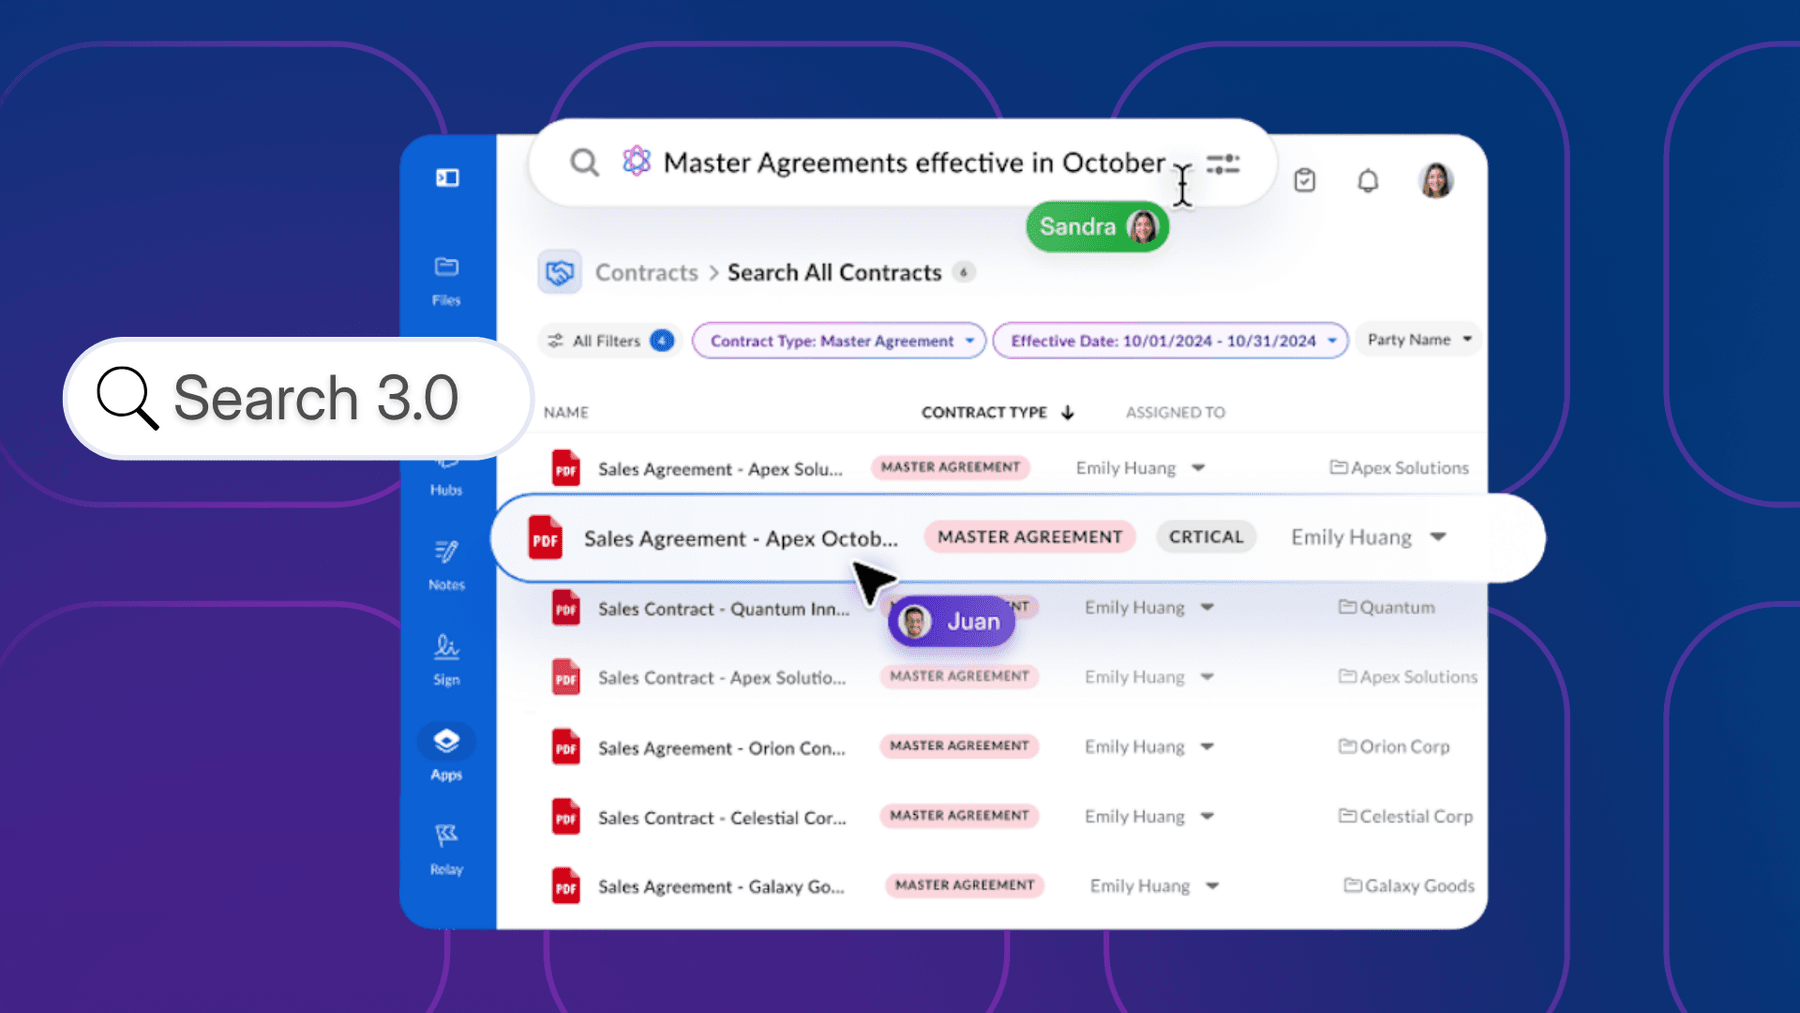The height and width of the screenshot is (1013, 1800).
Task: Open Files in the sidebar
Action: click(446, 281)
